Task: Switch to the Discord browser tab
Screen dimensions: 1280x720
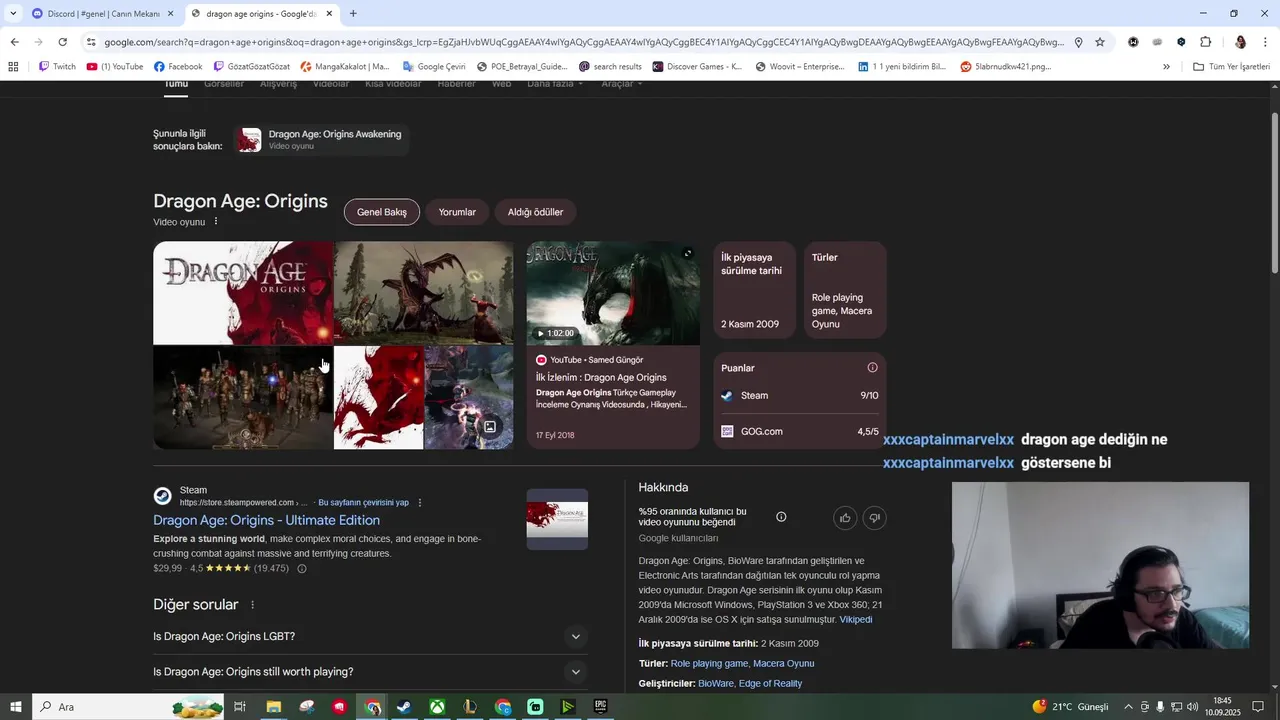Action: pos(103,14)
